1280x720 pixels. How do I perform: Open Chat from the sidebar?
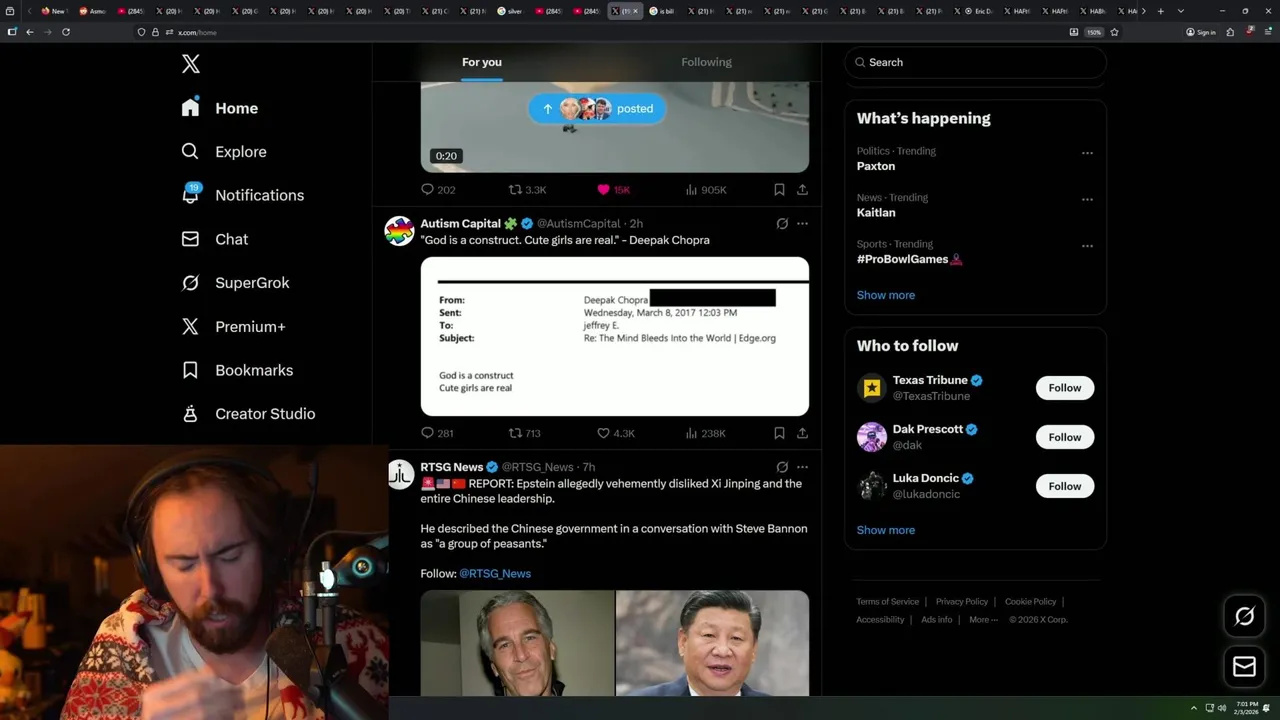point(215,239)
